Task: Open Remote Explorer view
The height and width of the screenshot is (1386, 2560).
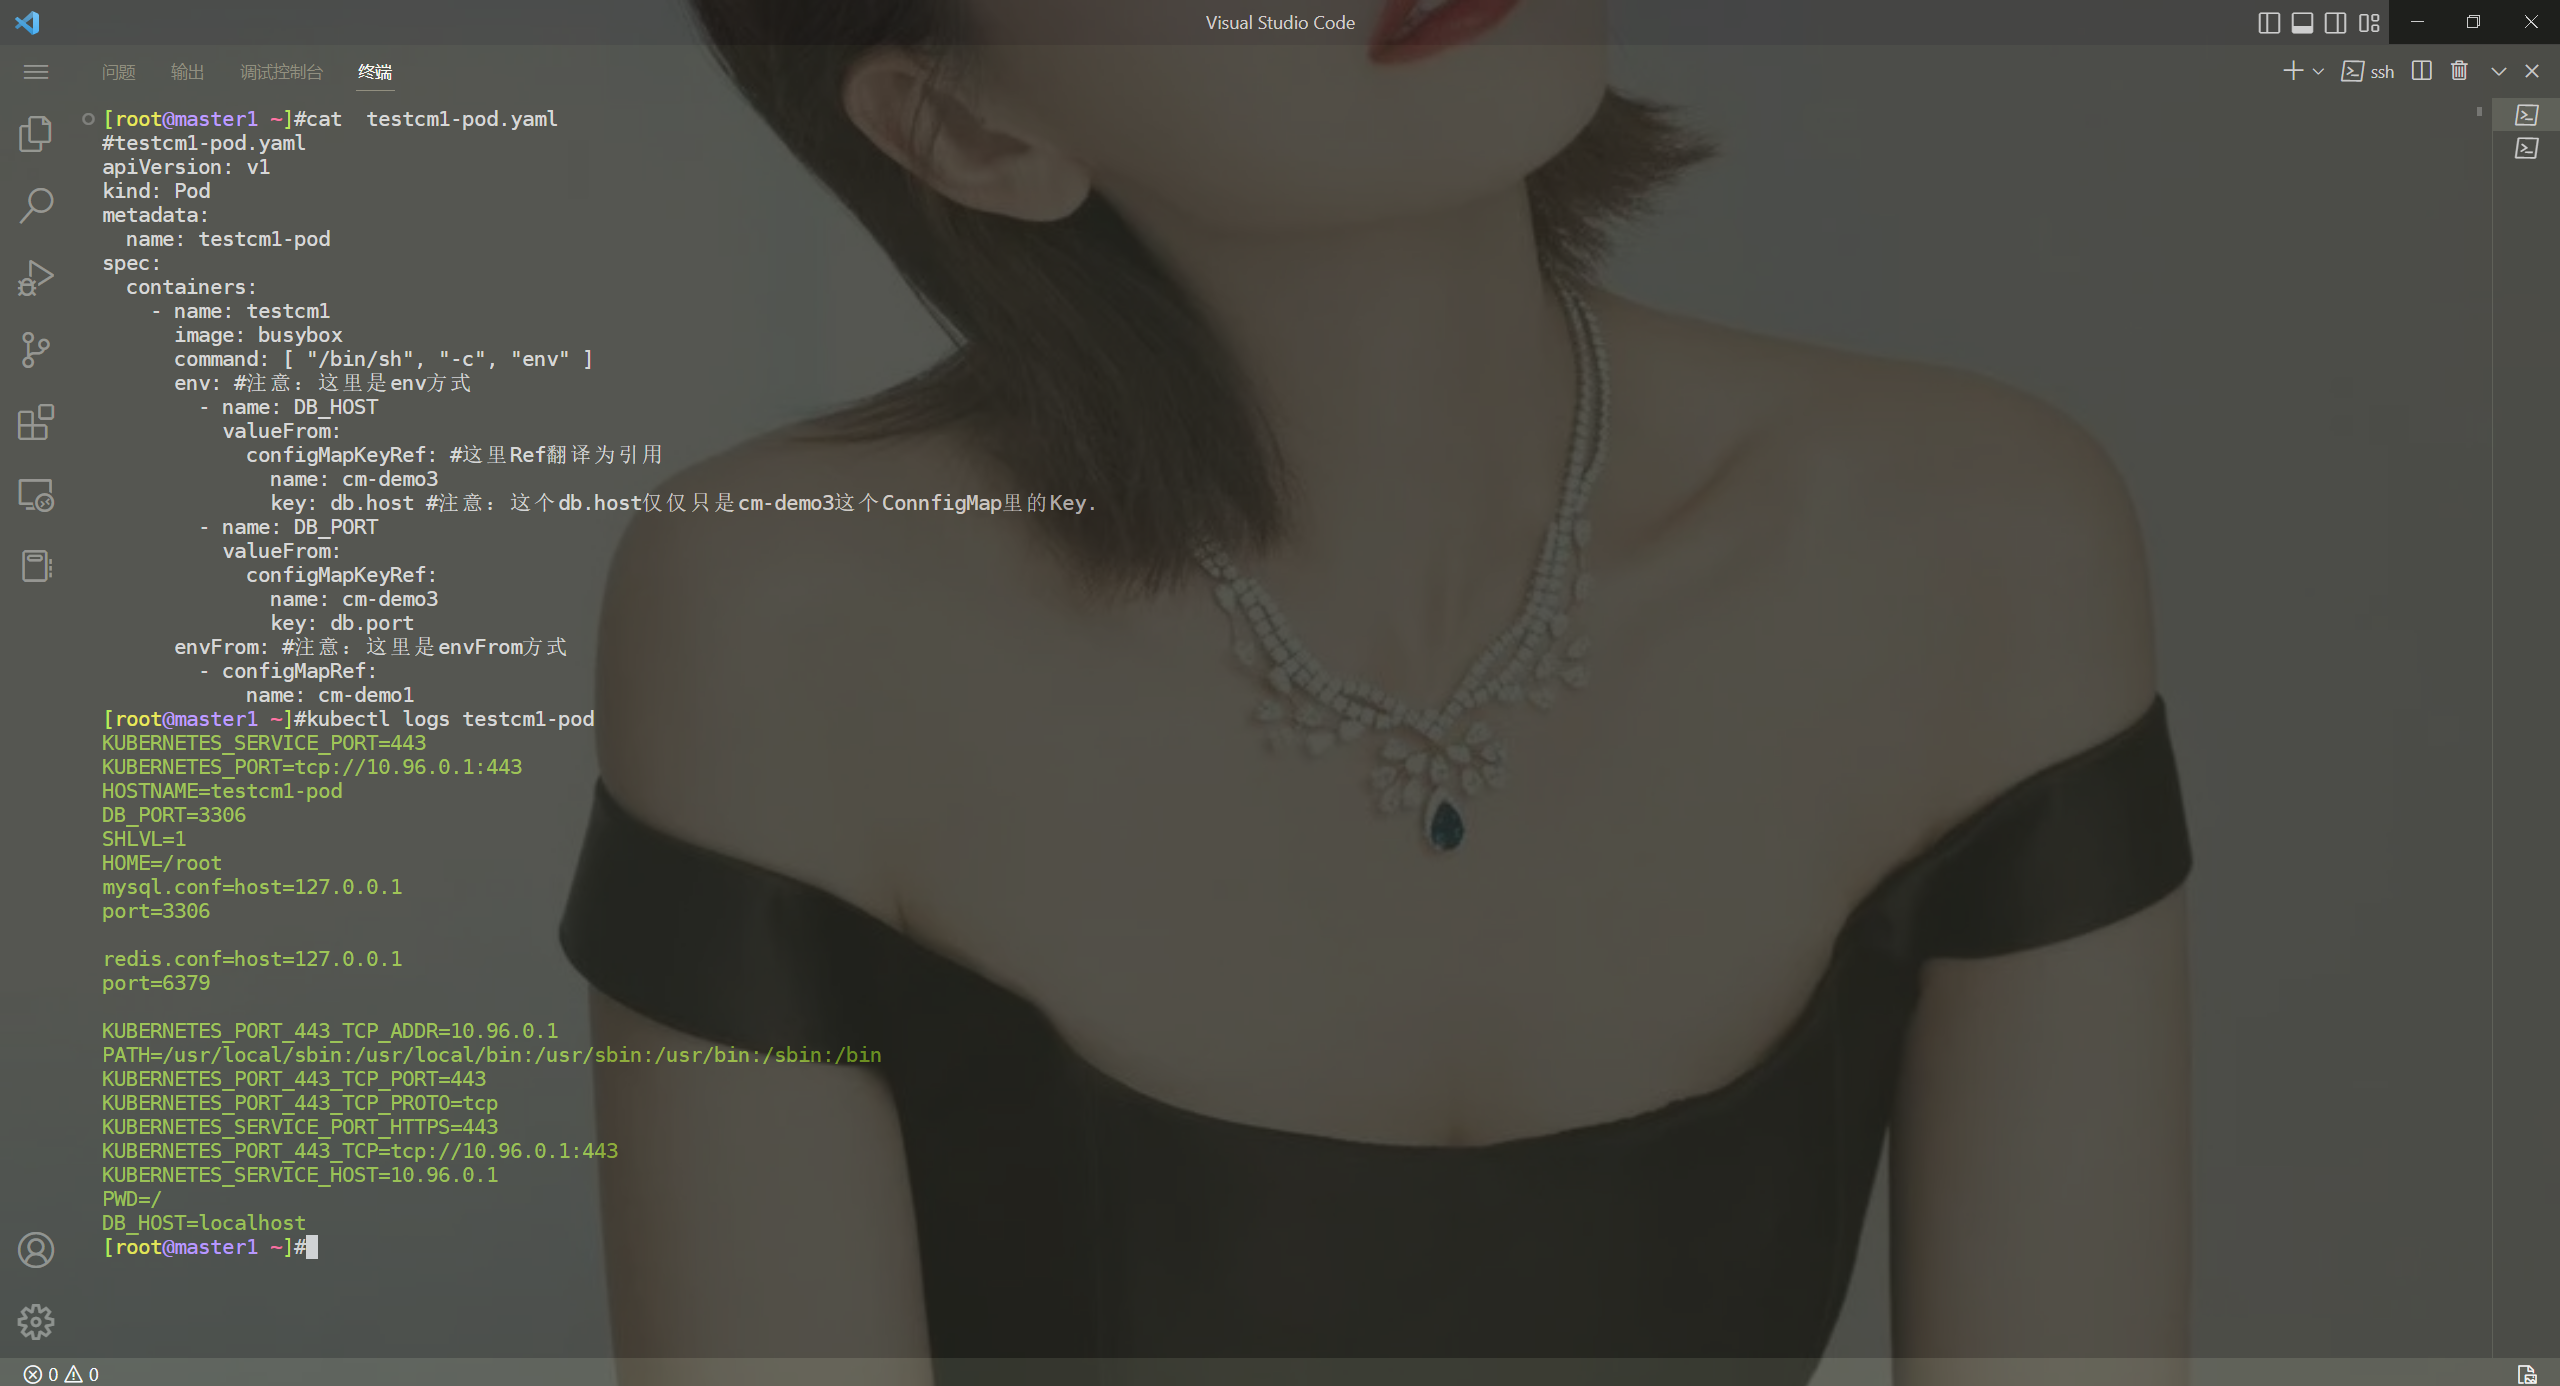Action: tap(36, 495)
